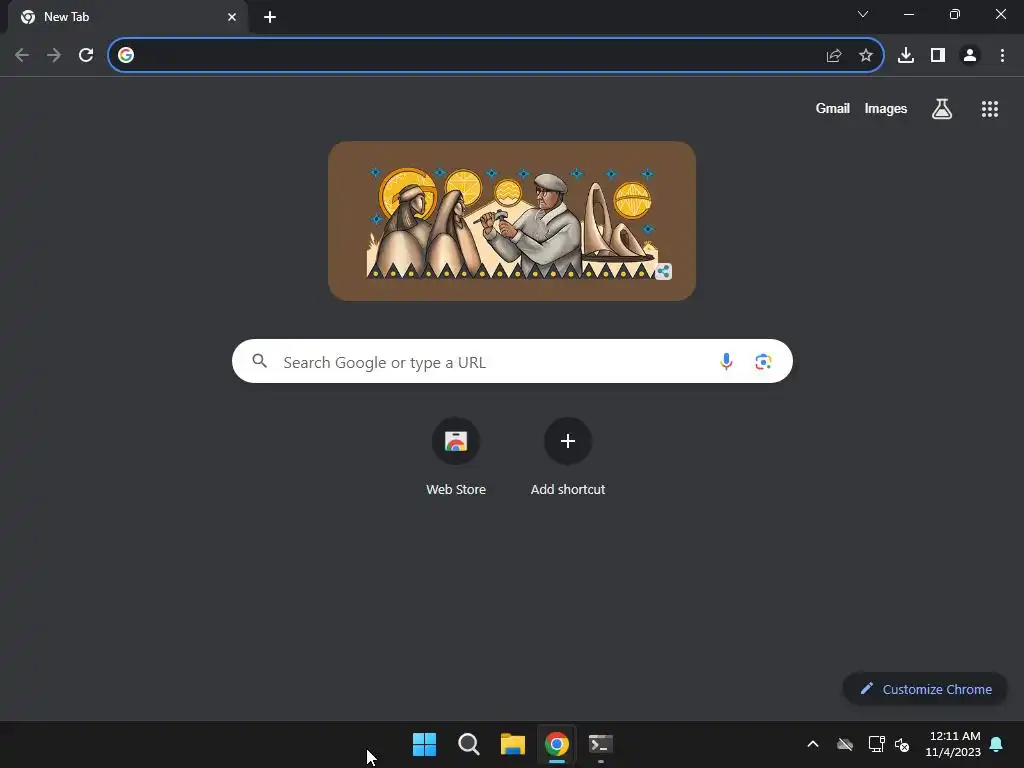The width and height of the screenshot is (1024, 768).
Task: Open the Search Labs flask icon
Action: (x=942, y=109)
